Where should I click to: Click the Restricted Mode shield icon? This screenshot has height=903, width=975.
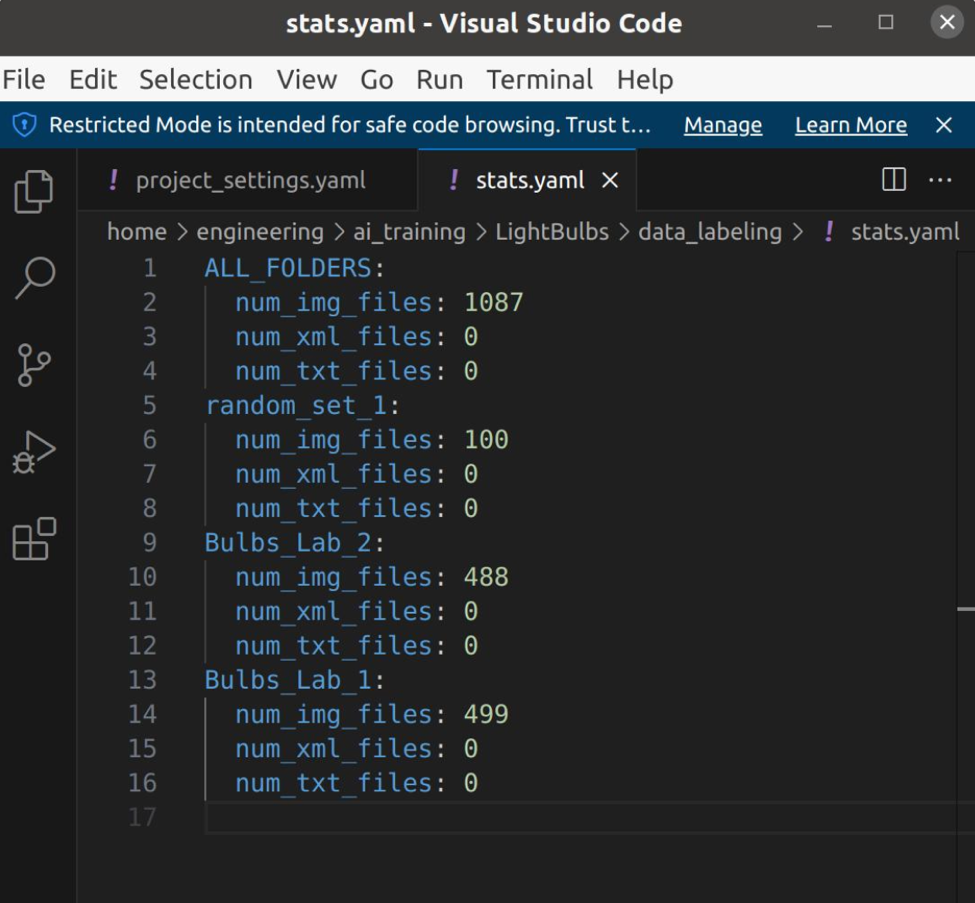click(x=24, y=125)
